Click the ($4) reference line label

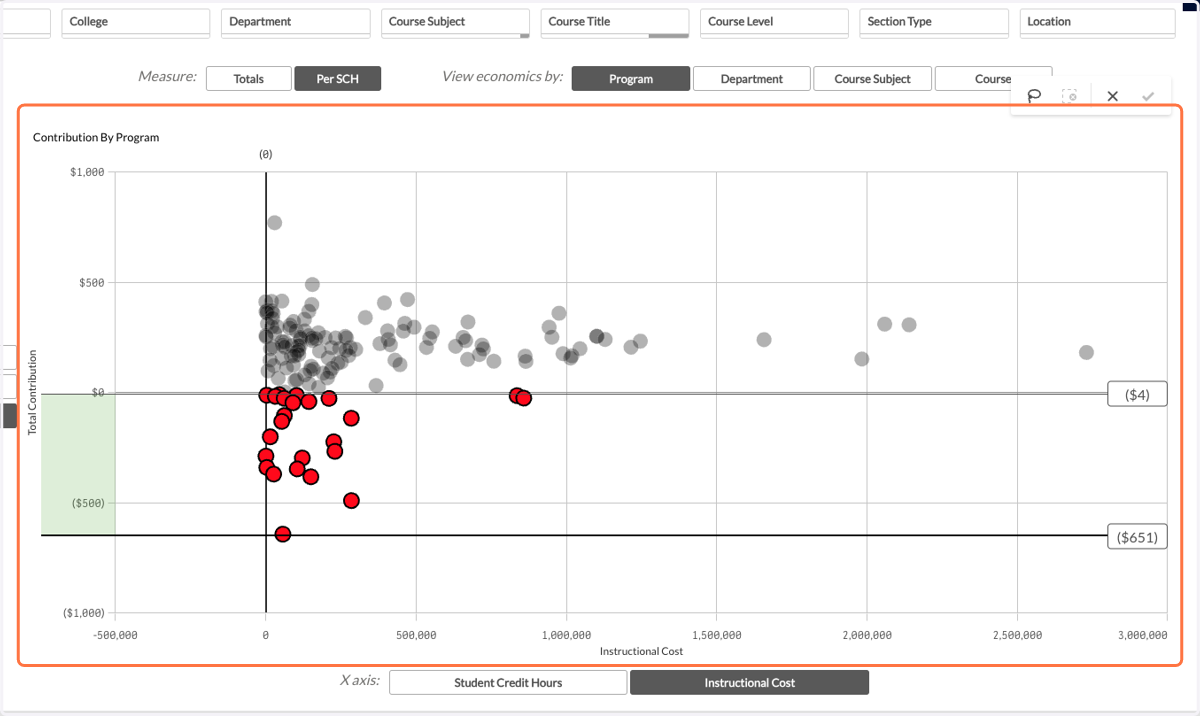click(x=1138, y=395)
